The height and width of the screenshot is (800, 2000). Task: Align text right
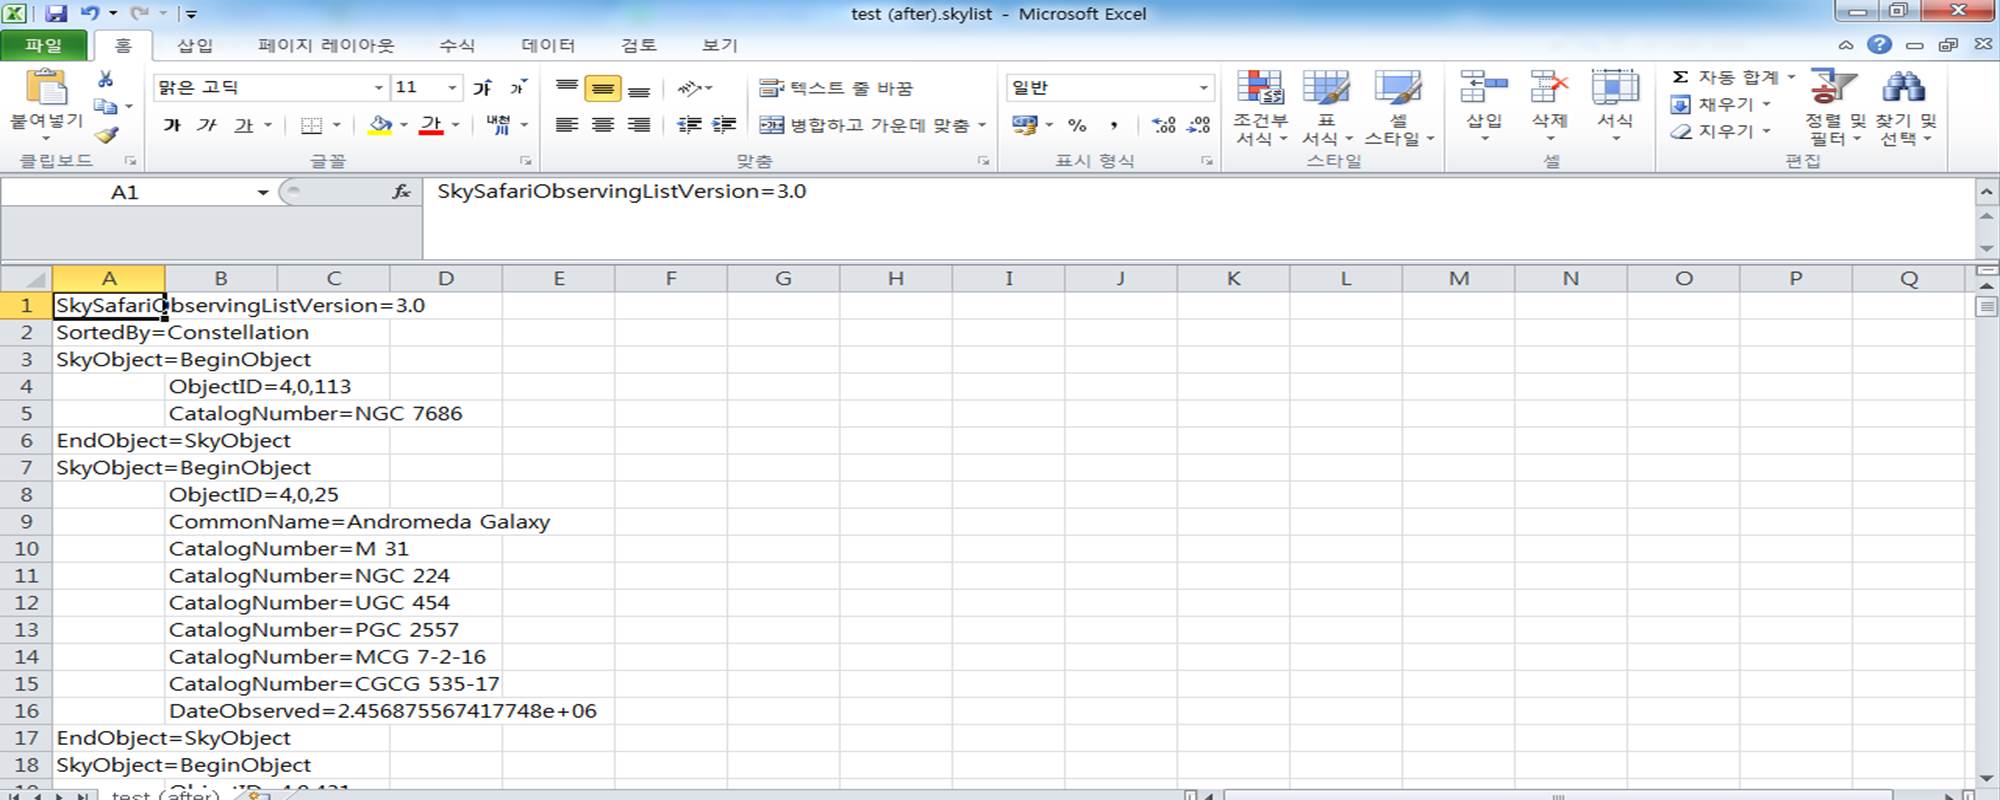tap(639, 125)
